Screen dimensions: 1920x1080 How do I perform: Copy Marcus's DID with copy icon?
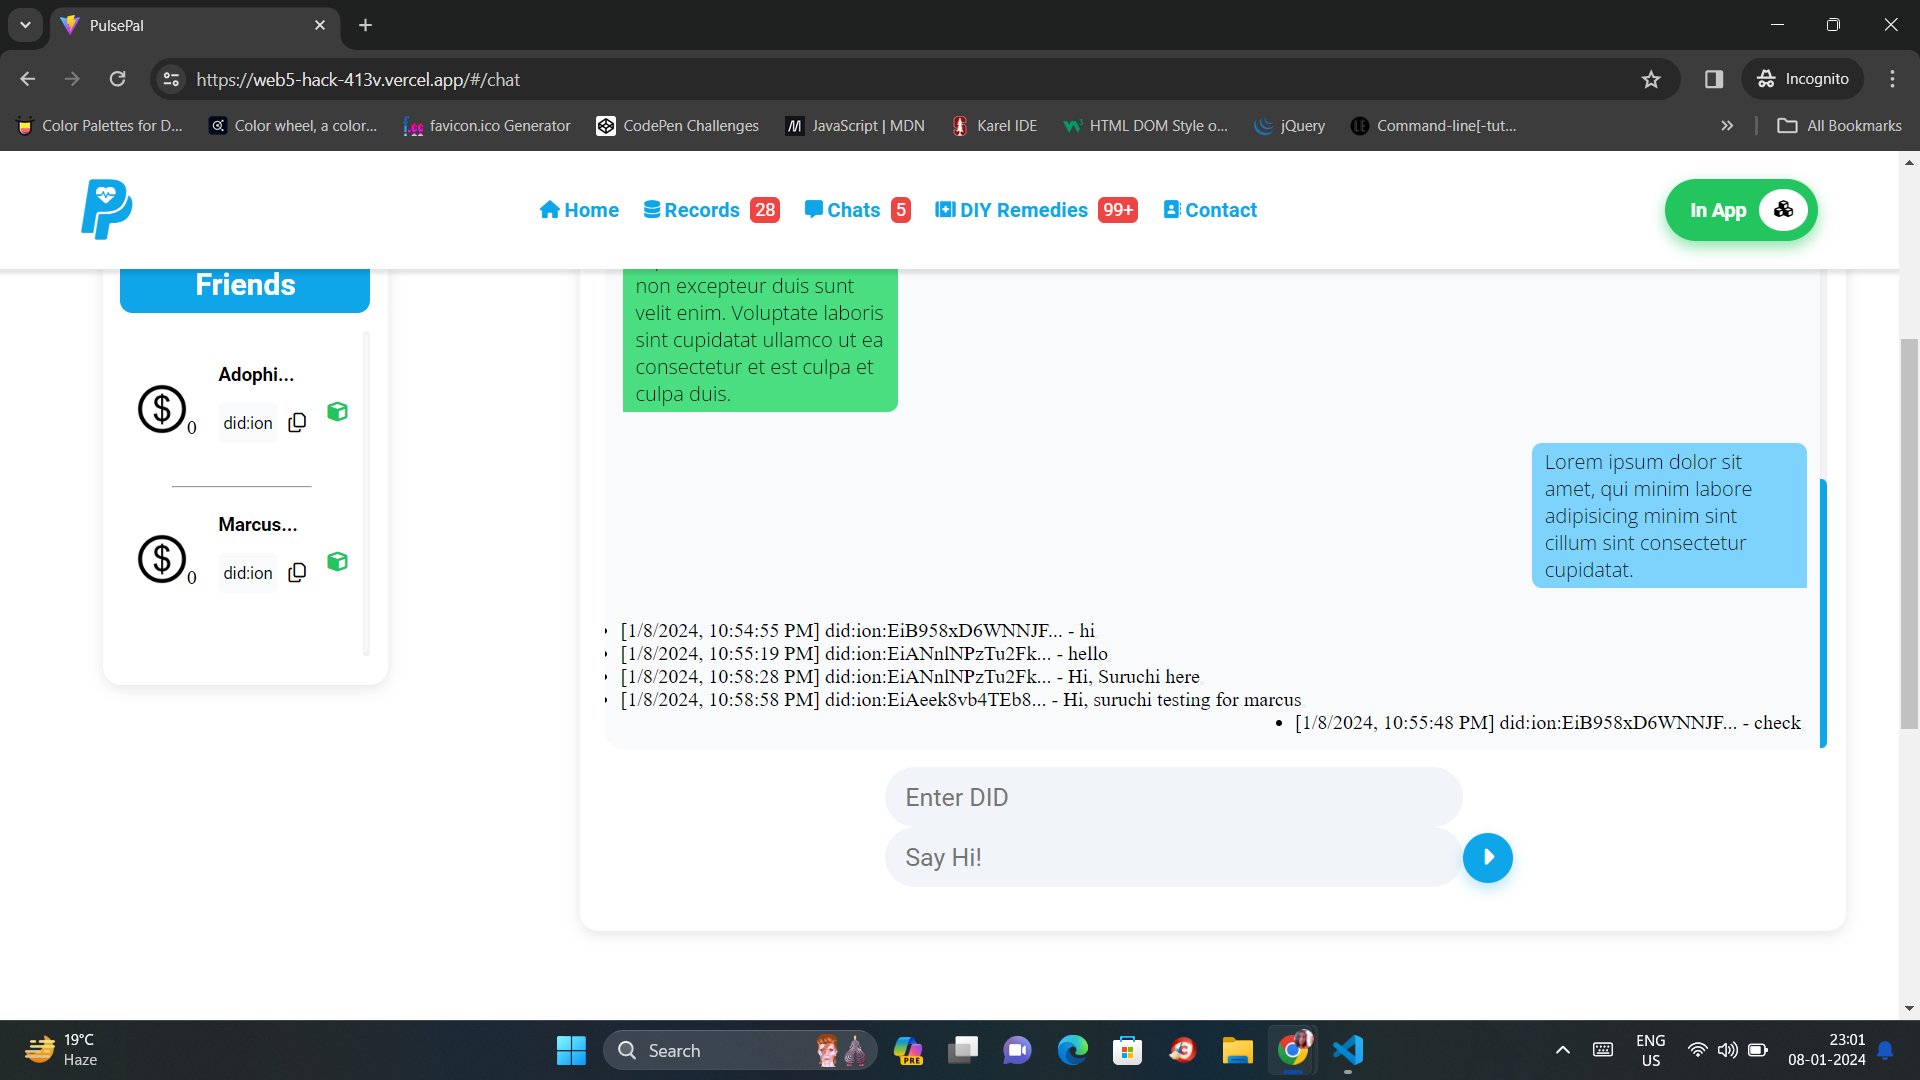pos(297,573)
